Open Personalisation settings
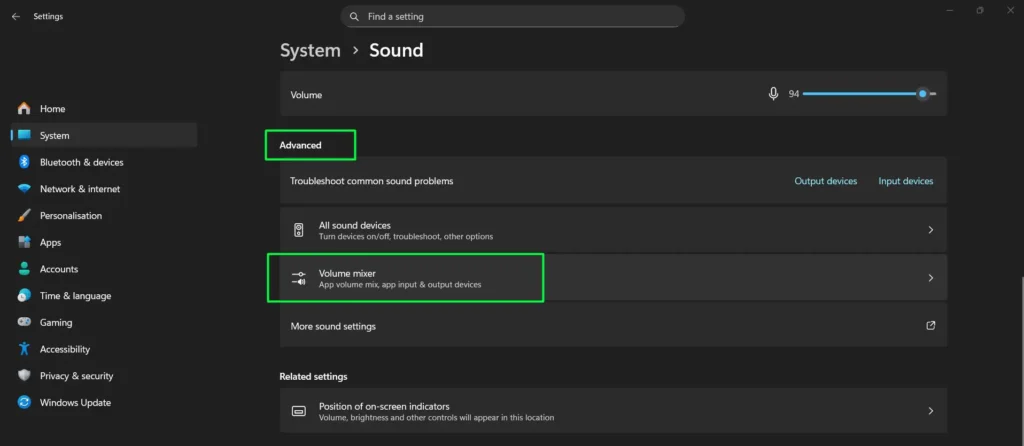 tap(104, 215)
